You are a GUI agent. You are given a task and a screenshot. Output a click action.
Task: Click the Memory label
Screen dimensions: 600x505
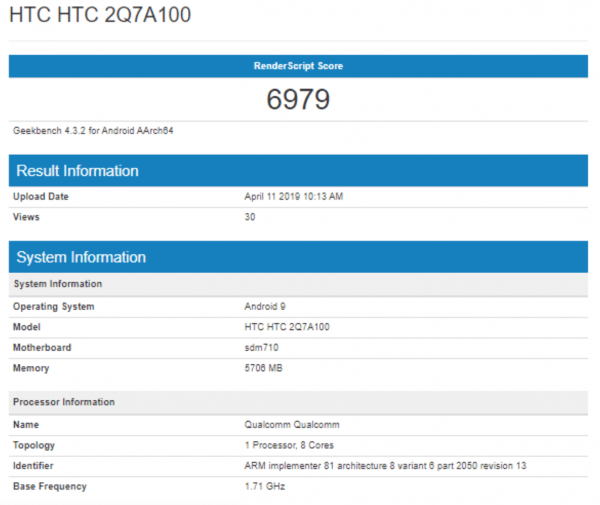[x=31, y=368]
